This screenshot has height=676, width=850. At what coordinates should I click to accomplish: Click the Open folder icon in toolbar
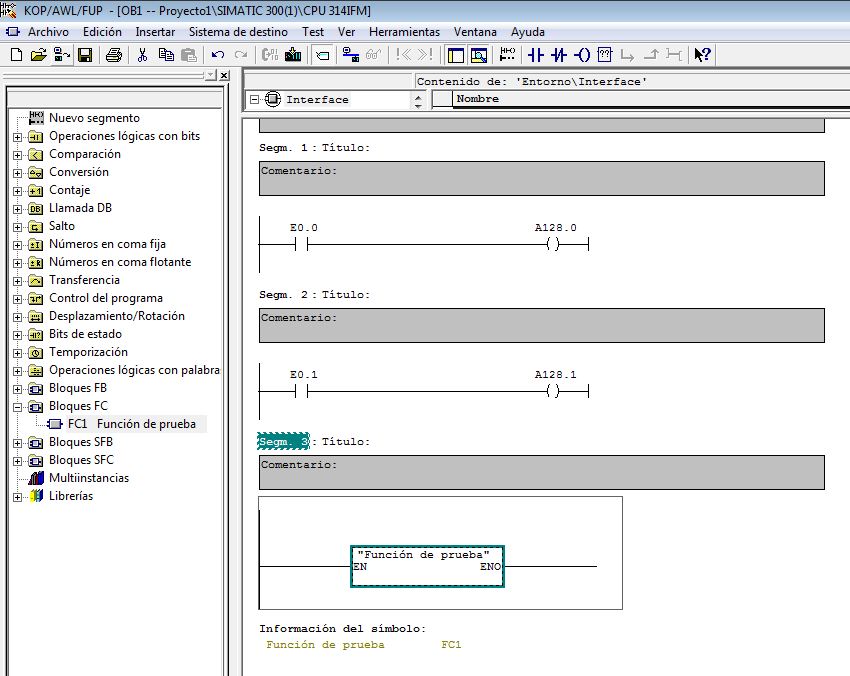pos(38,55)
